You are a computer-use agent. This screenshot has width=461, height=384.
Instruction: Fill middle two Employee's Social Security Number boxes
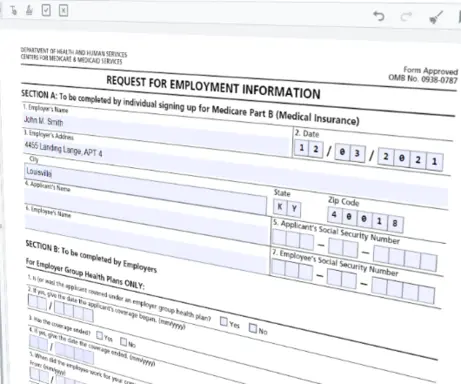click(342, 278)
